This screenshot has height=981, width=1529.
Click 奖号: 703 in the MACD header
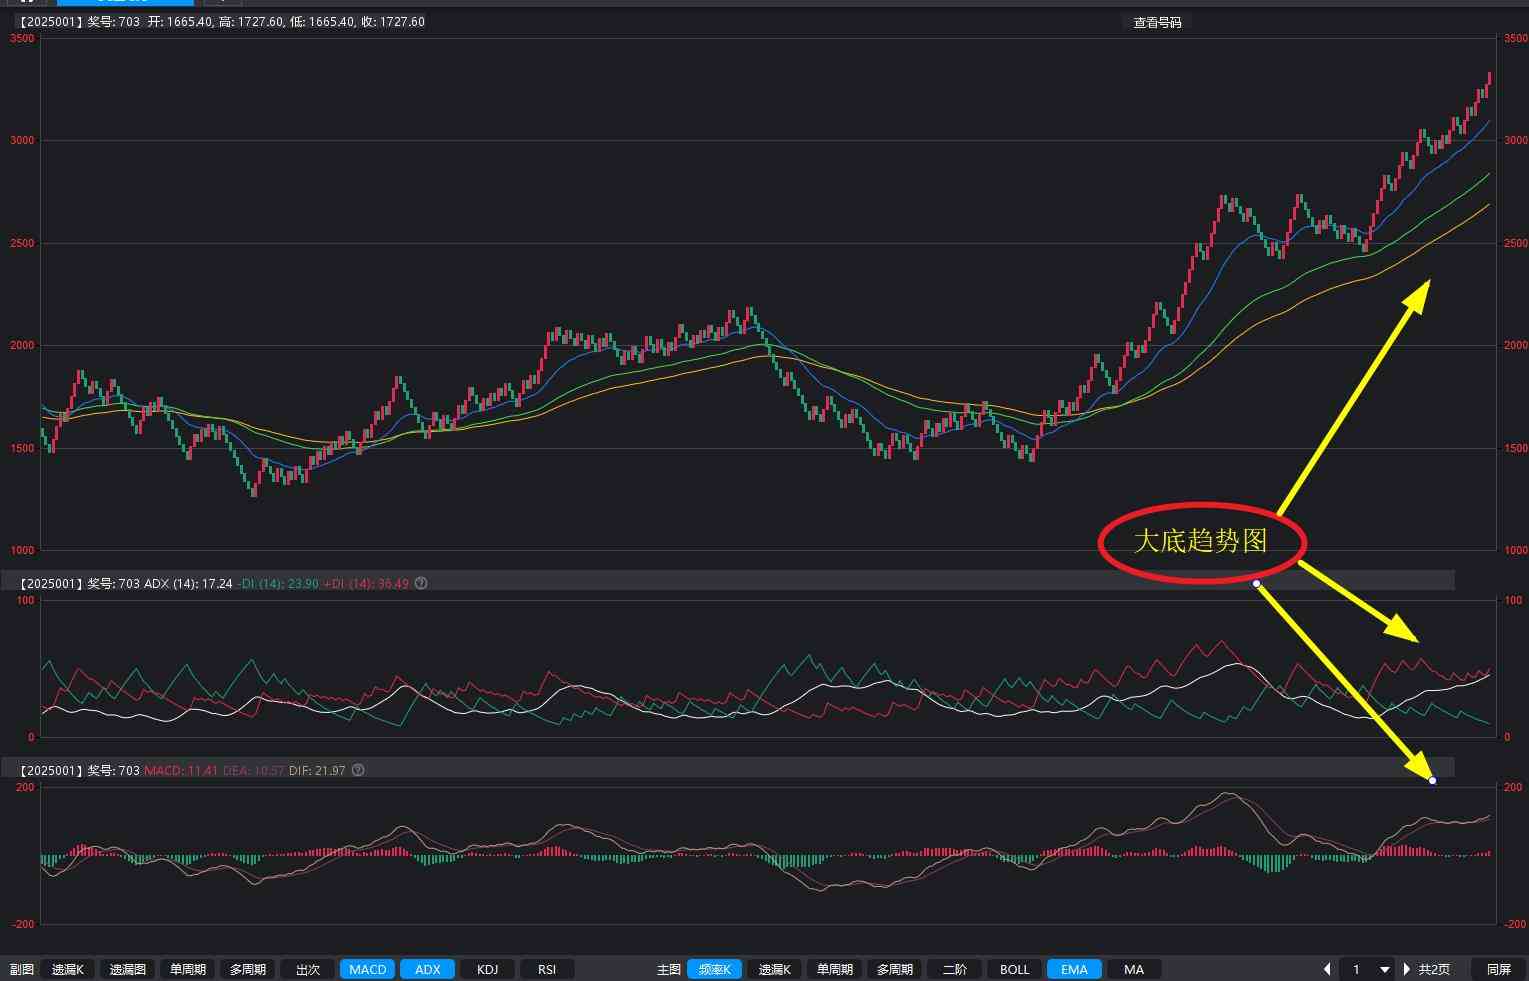113,770
